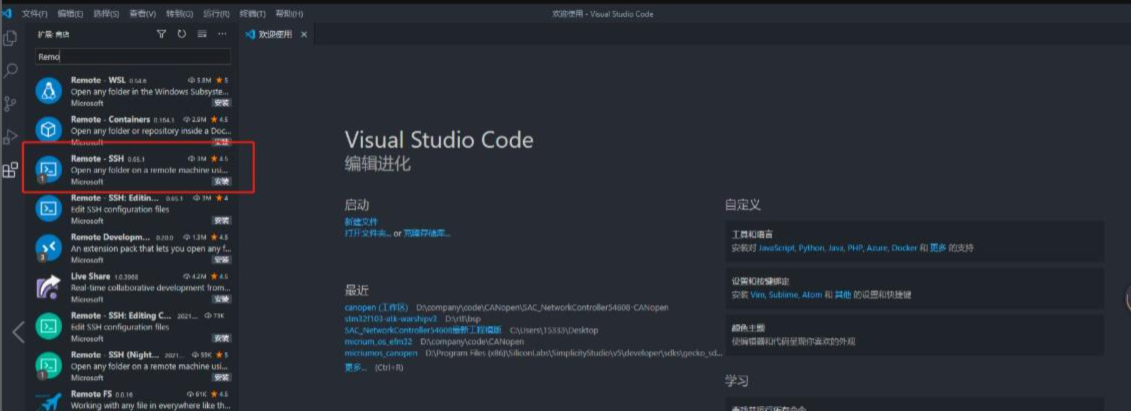This screenshot has height=411, width=1131.
Task: Click the Azure support link
Action: (877, 248)
